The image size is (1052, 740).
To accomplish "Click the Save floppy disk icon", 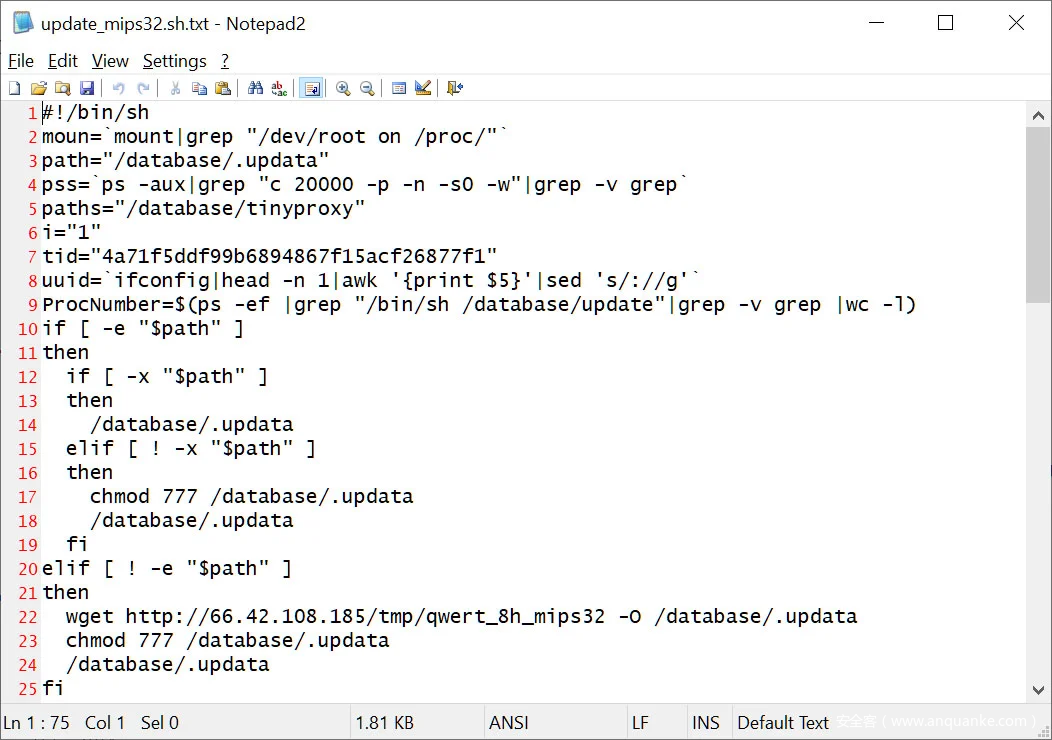I will [x=87, y=88].
